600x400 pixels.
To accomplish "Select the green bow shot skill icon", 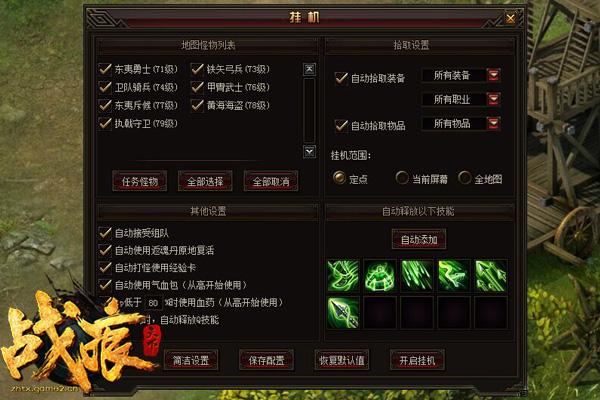I will (x=343, y=276).
